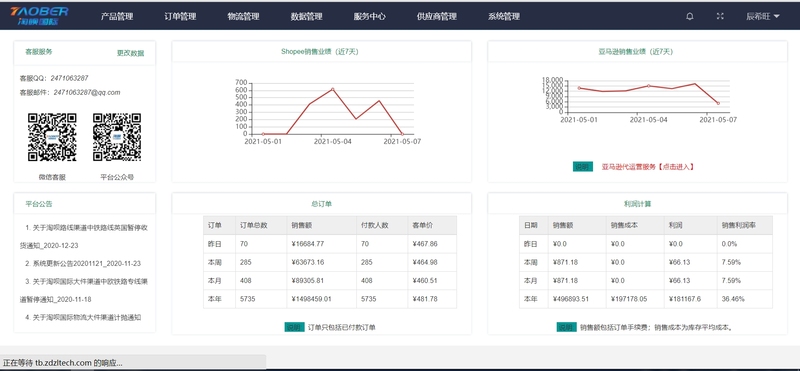Viewport: 800px width, 371px height.
Task: Click the ¥496893.51 yearly sales cell
Action: click(577, 299)
